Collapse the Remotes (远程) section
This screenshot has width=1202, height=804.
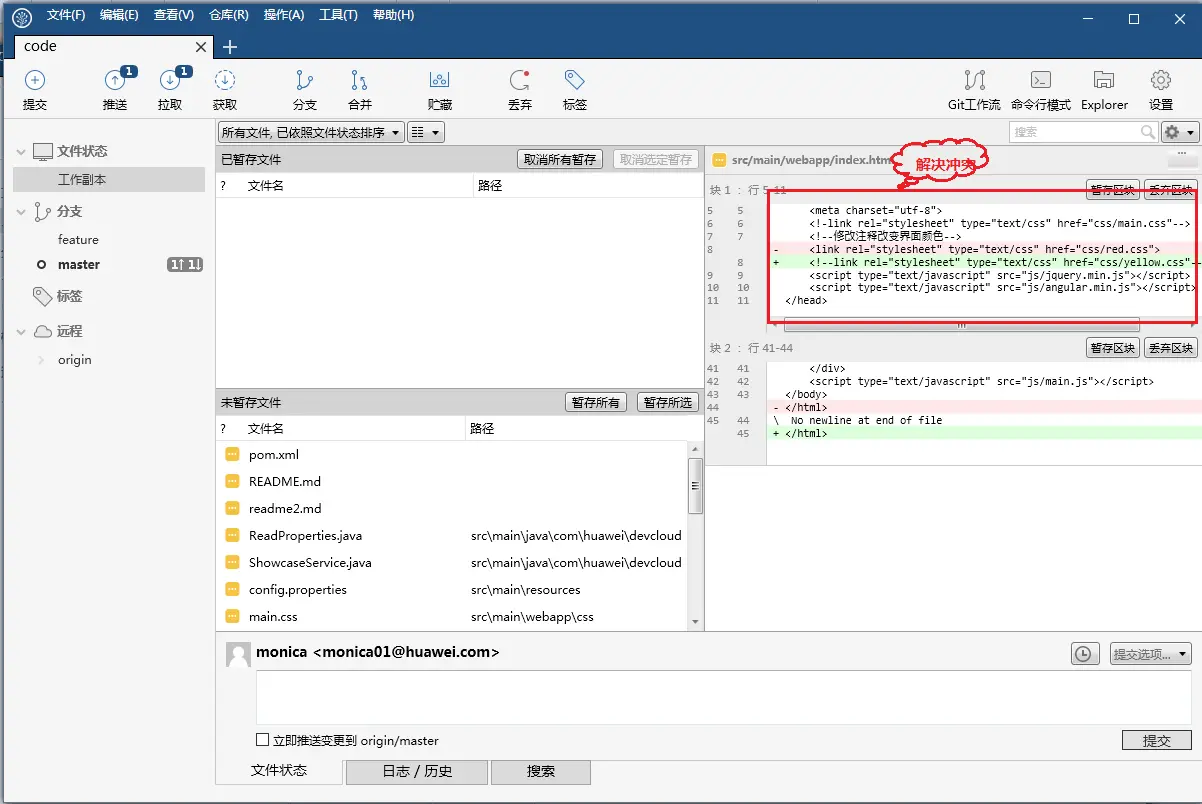click(21, 332)
